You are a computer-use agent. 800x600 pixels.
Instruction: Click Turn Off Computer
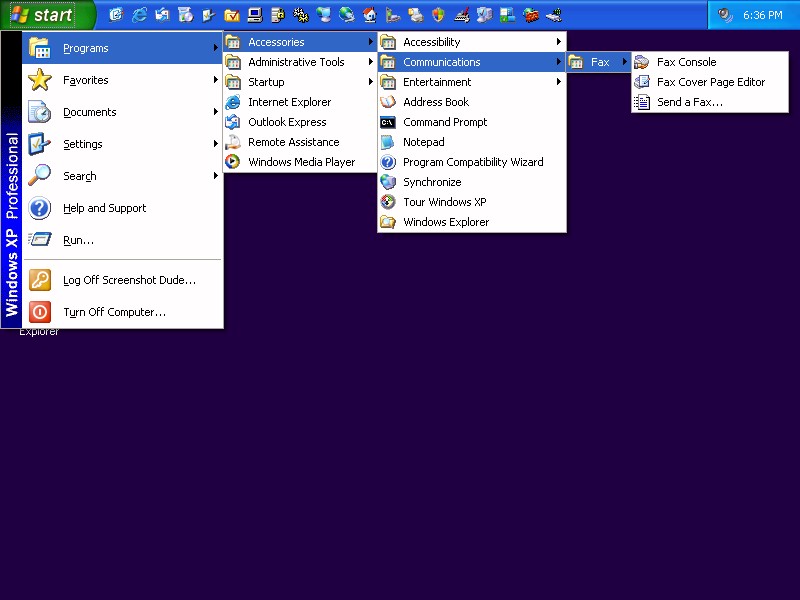pyautogui.click(x=114, y=312)
